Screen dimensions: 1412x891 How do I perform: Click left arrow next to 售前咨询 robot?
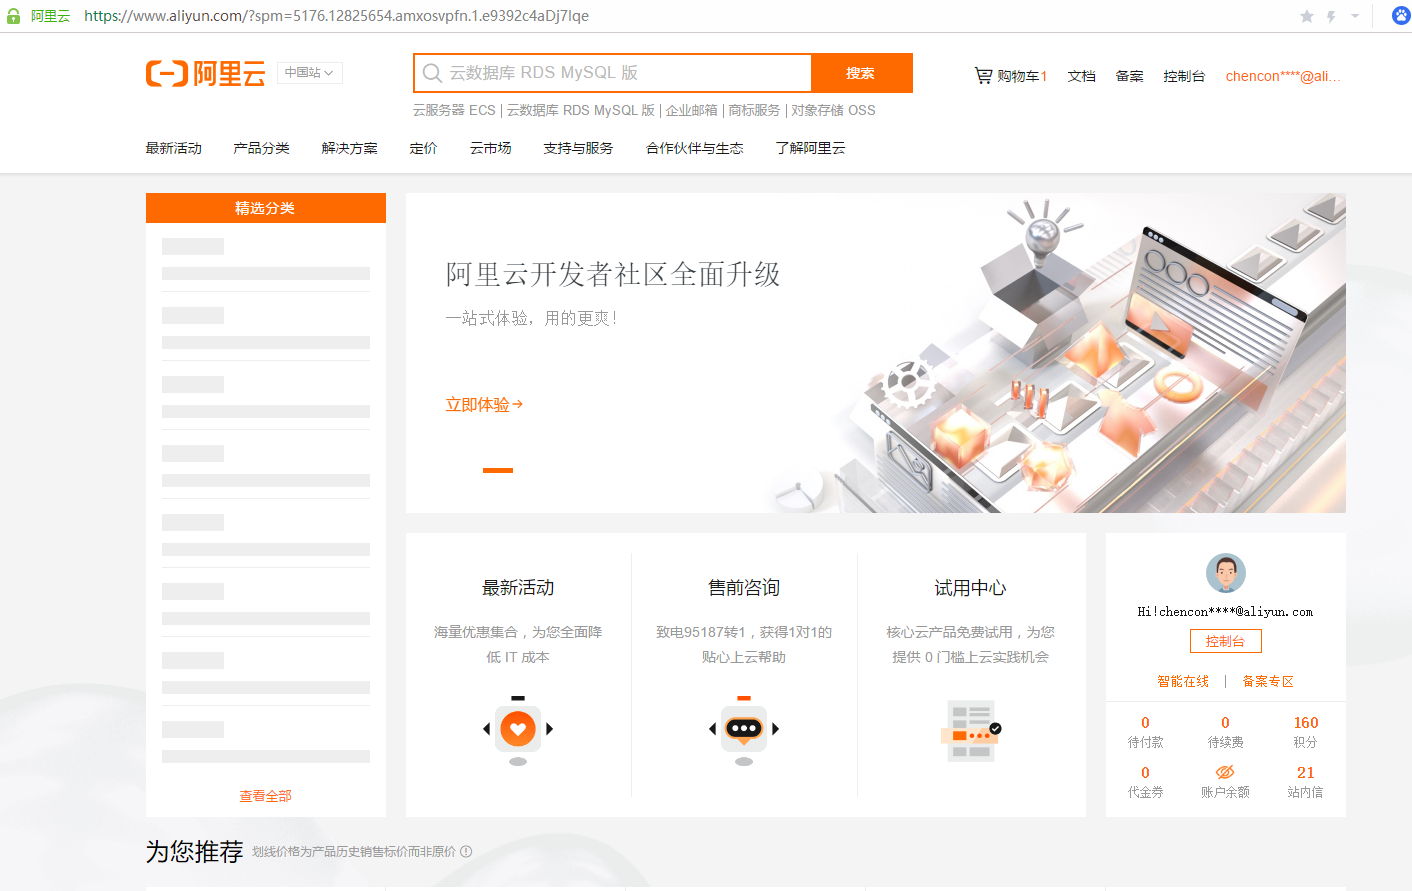click(712, 729)
